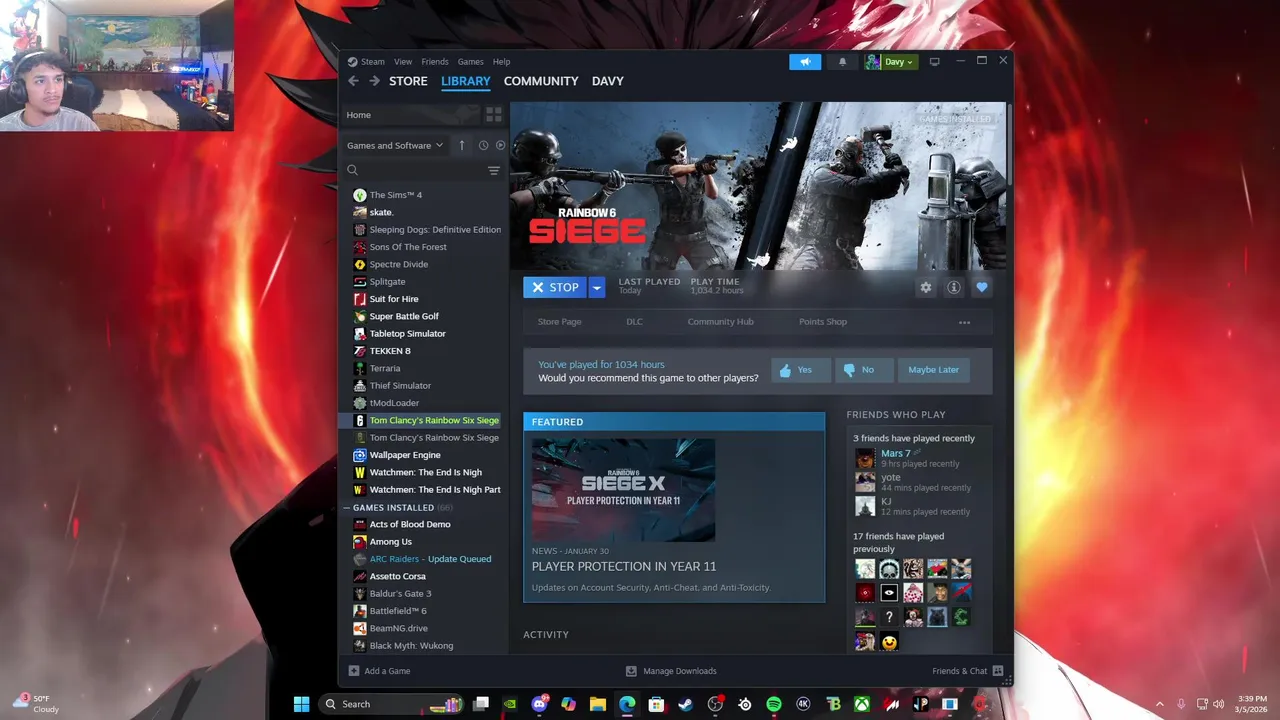Open Xbox app from the taskbar
Viewport: 1280px width, 720px height.
(x=862, y=704)
